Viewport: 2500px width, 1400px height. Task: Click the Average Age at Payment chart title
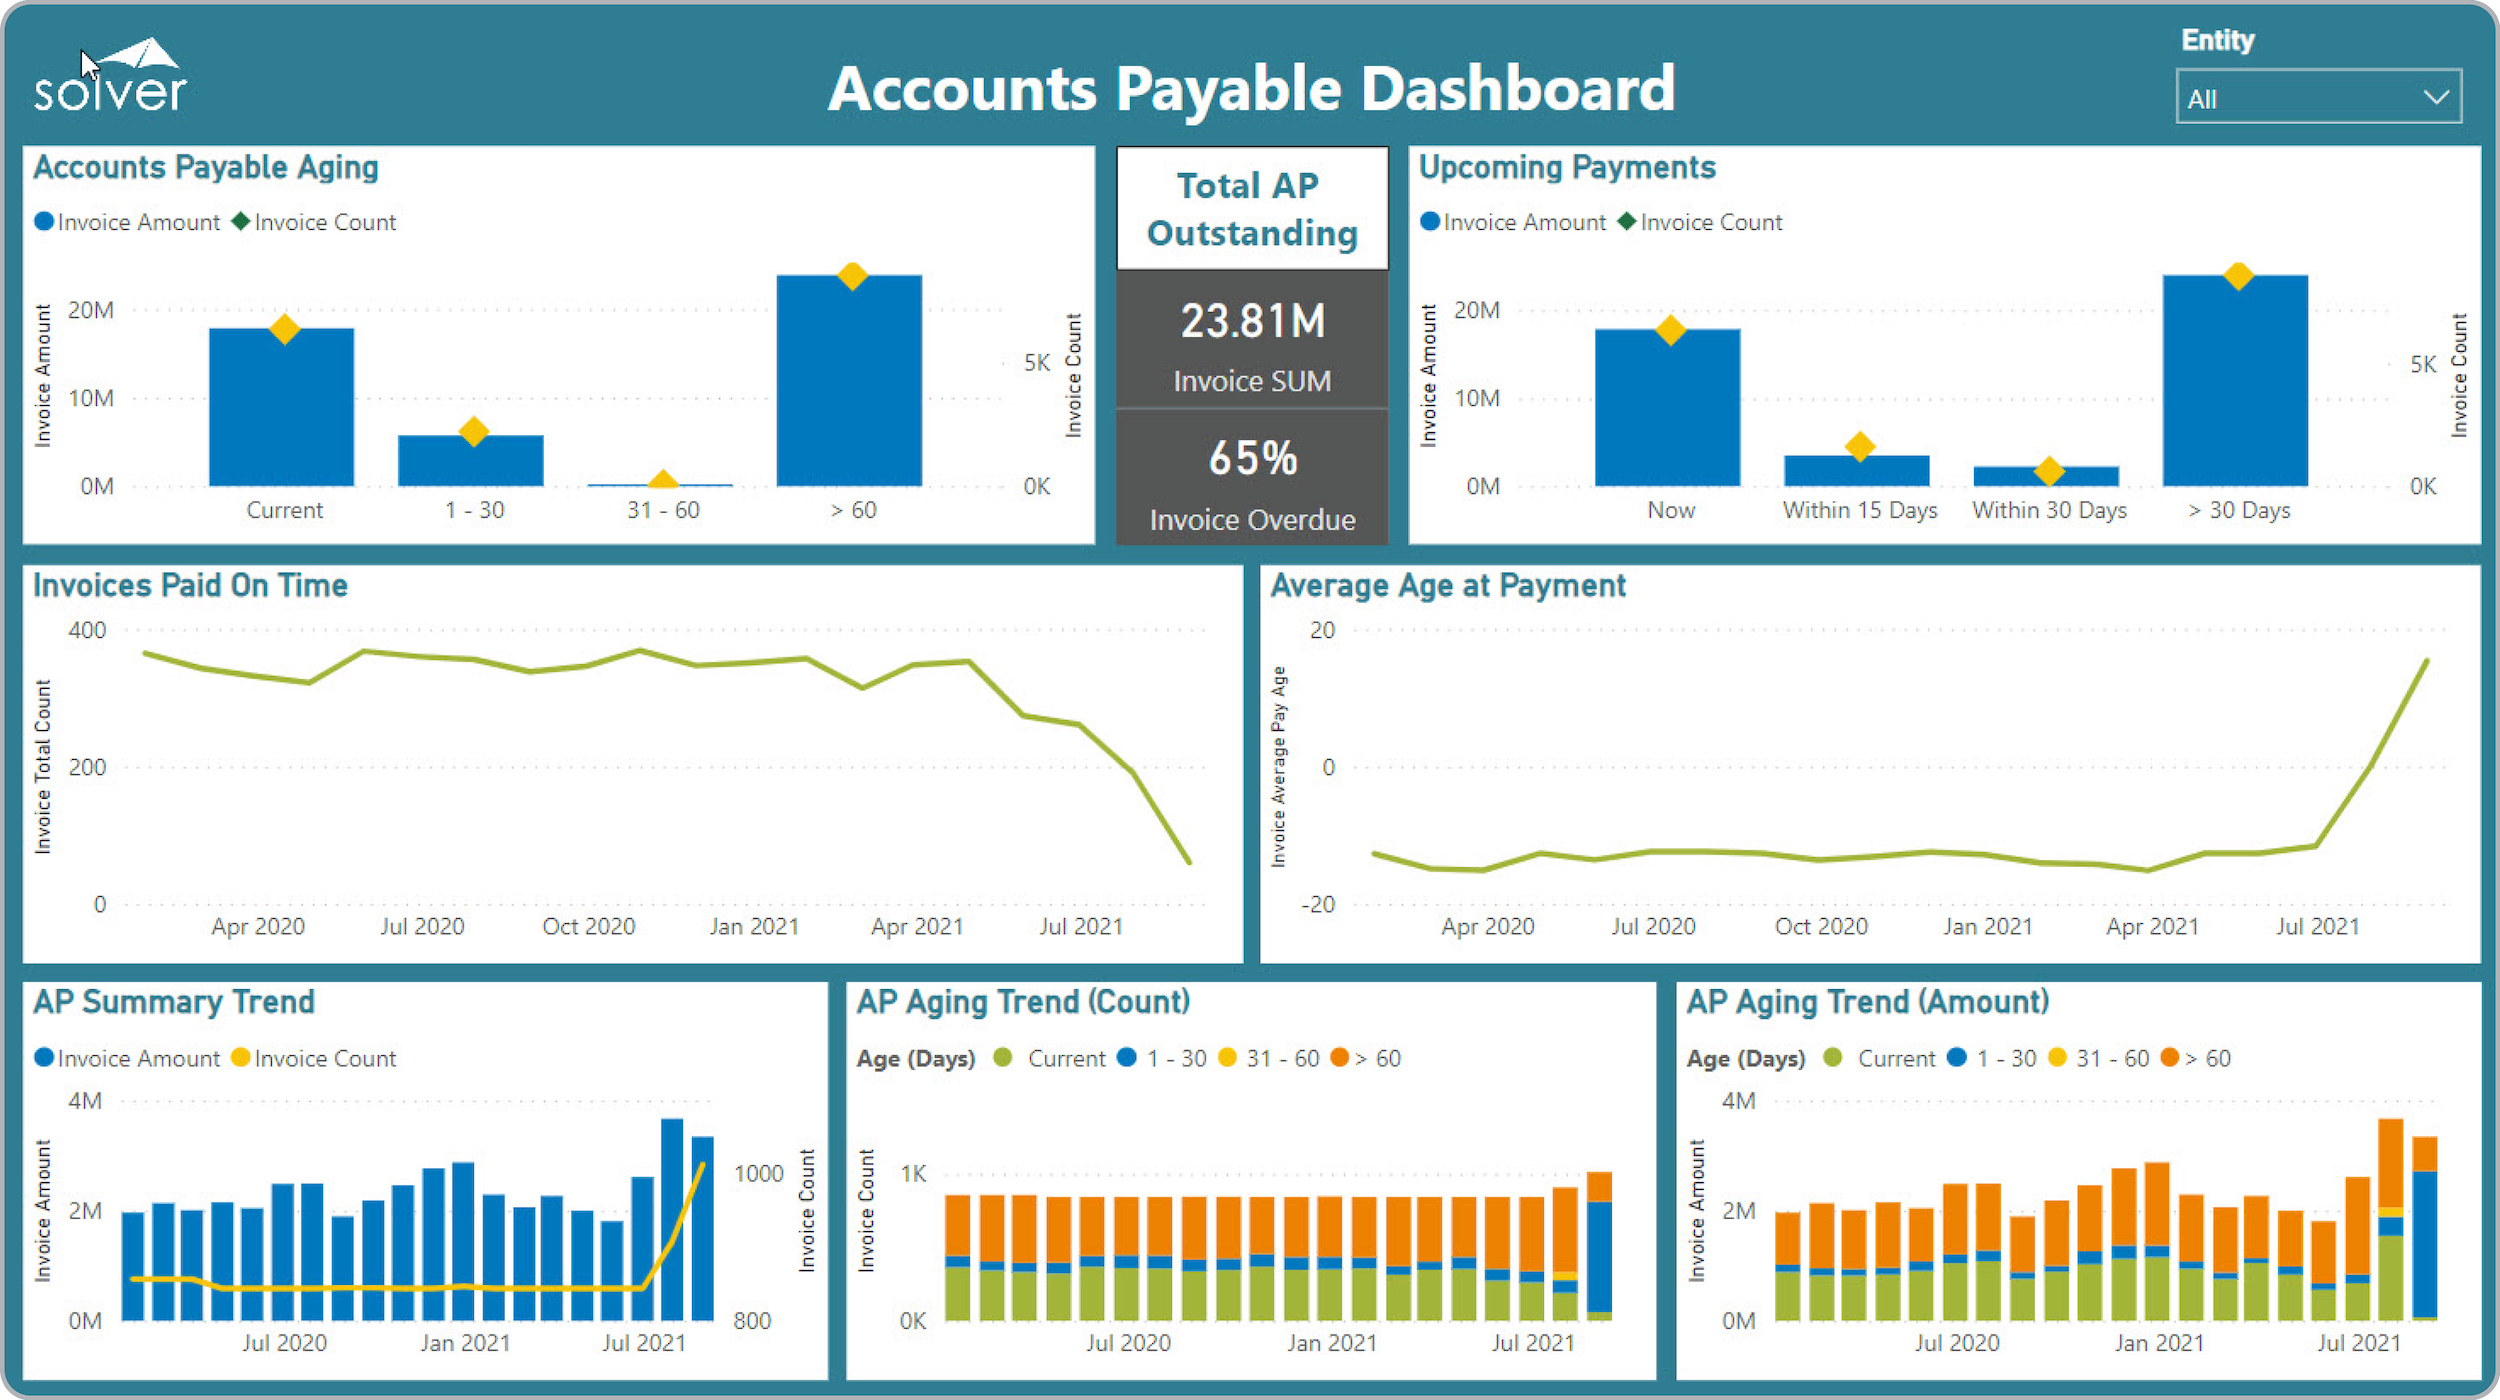click(1447, 585)
